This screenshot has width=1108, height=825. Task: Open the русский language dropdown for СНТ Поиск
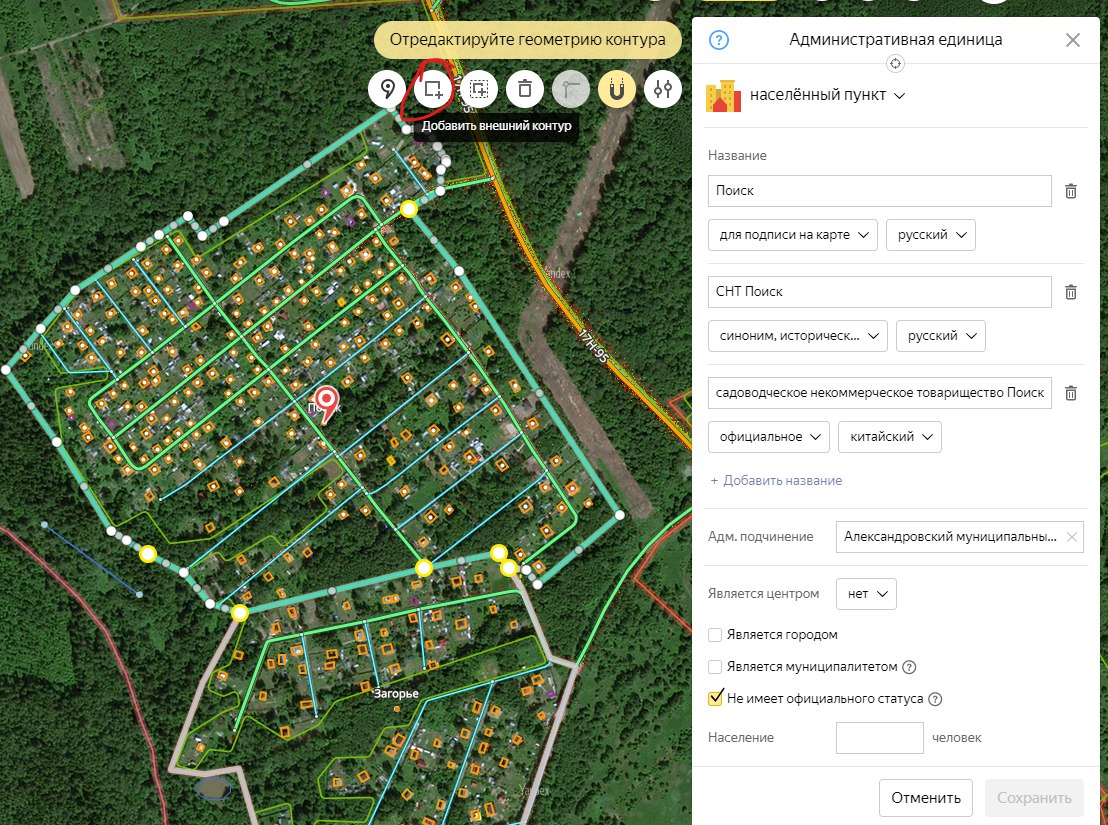pyautogui.click(x=941, y=336)
